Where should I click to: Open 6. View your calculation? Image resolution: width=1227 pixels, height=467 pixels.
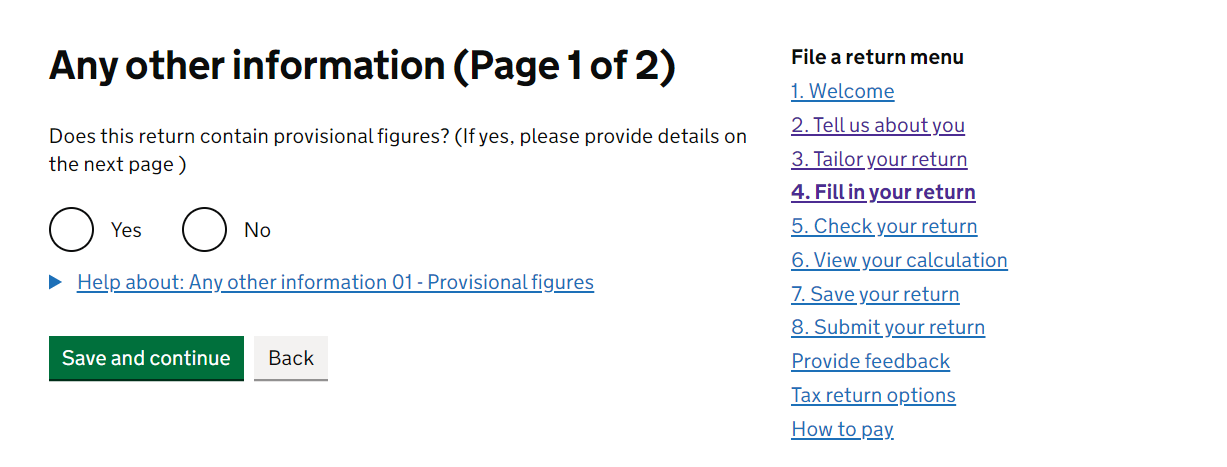[899, 260]
